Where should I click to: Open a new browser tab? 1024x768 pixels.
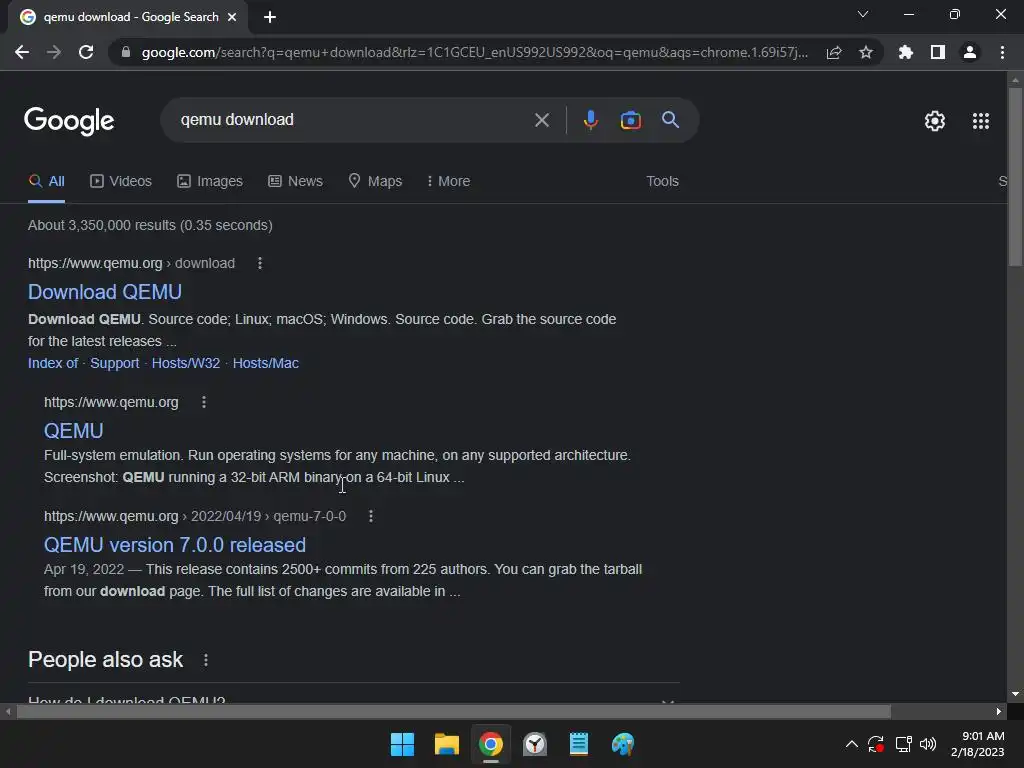[x=270, y=17]
